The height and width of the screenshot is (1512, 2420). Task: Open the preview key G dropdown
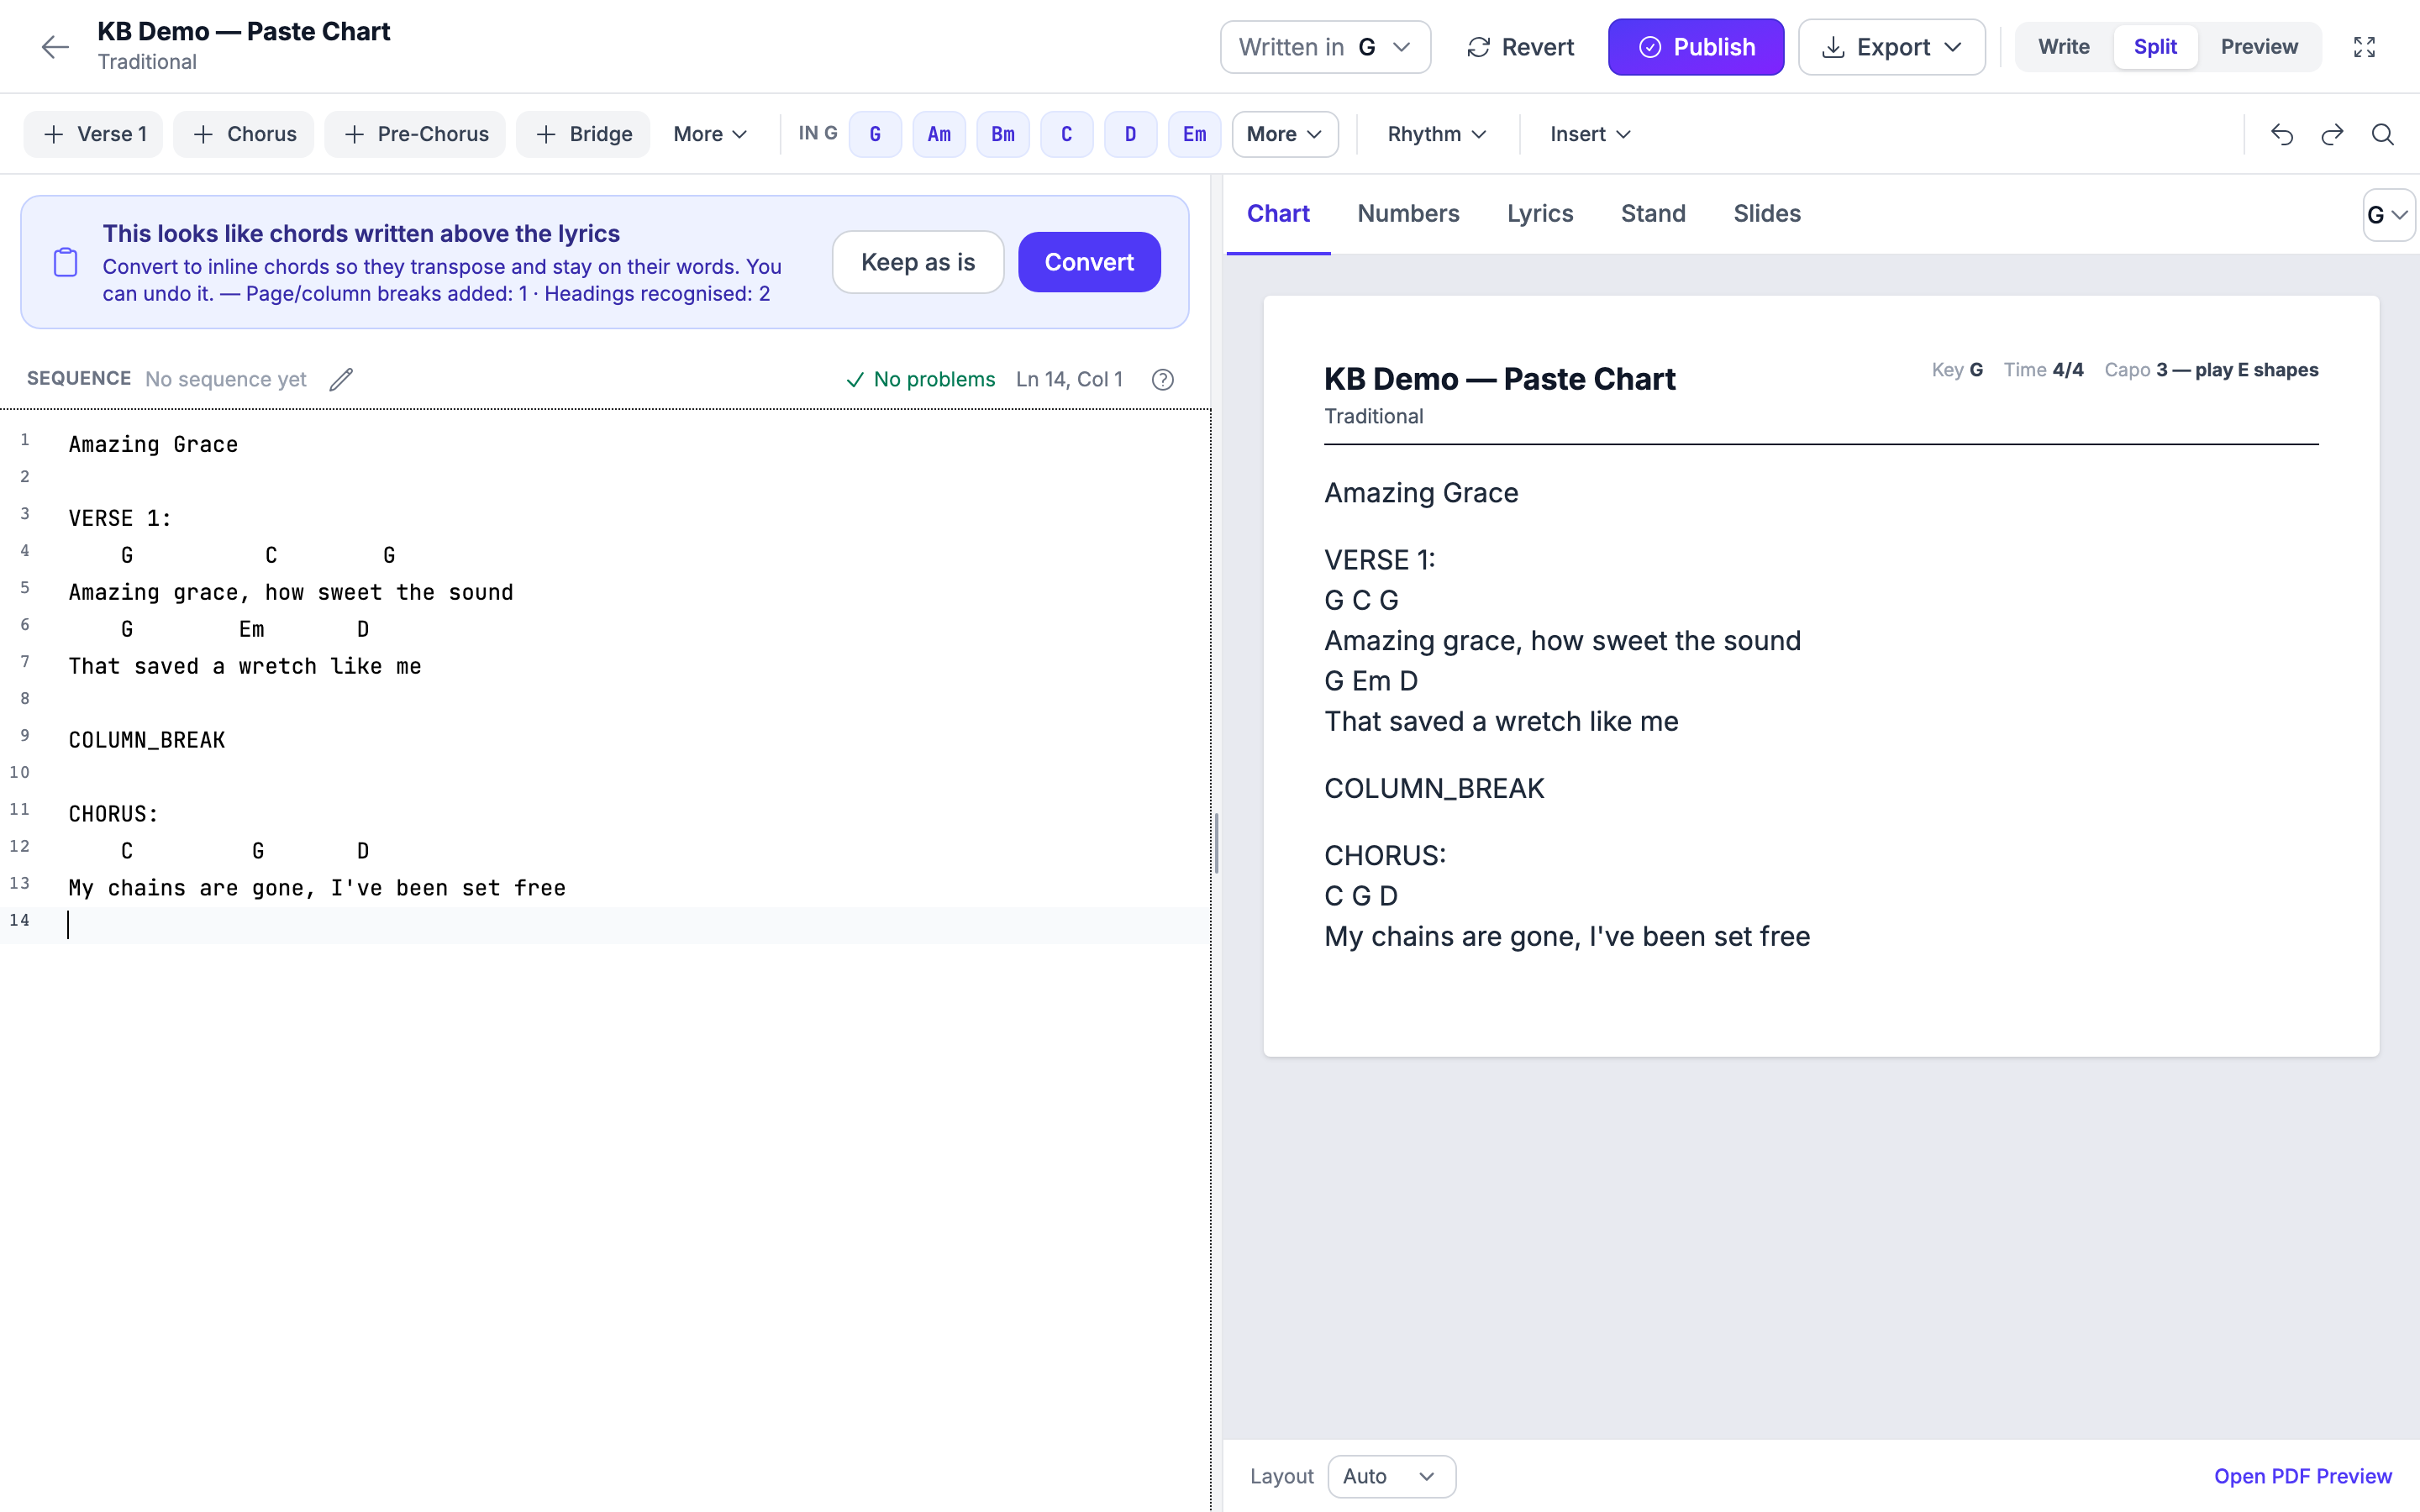click(2388, 215)
